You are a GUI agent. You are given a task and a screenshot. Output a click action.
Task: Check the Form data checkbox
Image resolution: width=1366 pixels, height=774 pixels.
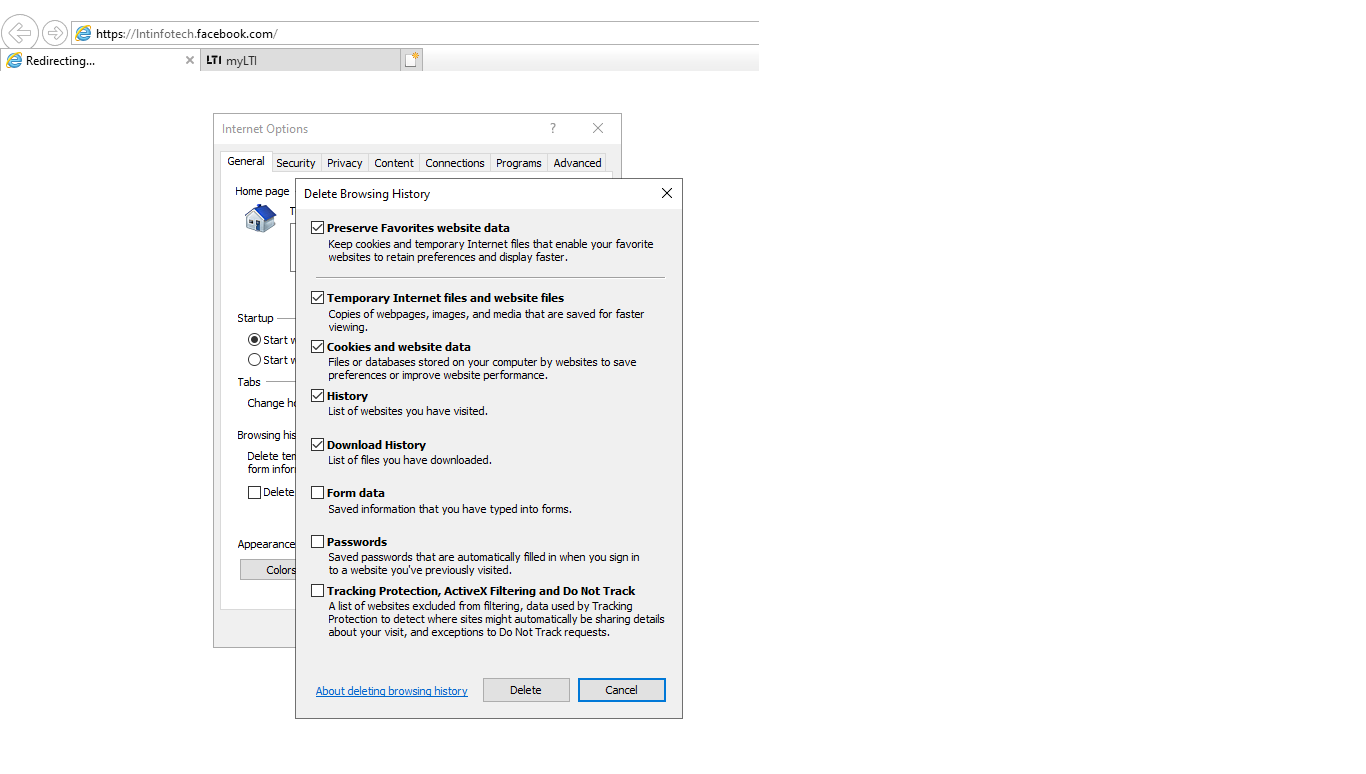317,493
